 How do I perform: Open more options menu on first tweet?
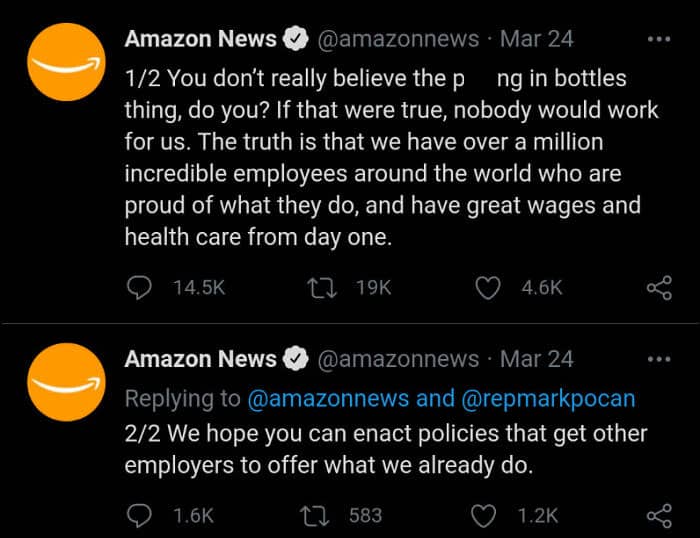[x=659, y=40]
